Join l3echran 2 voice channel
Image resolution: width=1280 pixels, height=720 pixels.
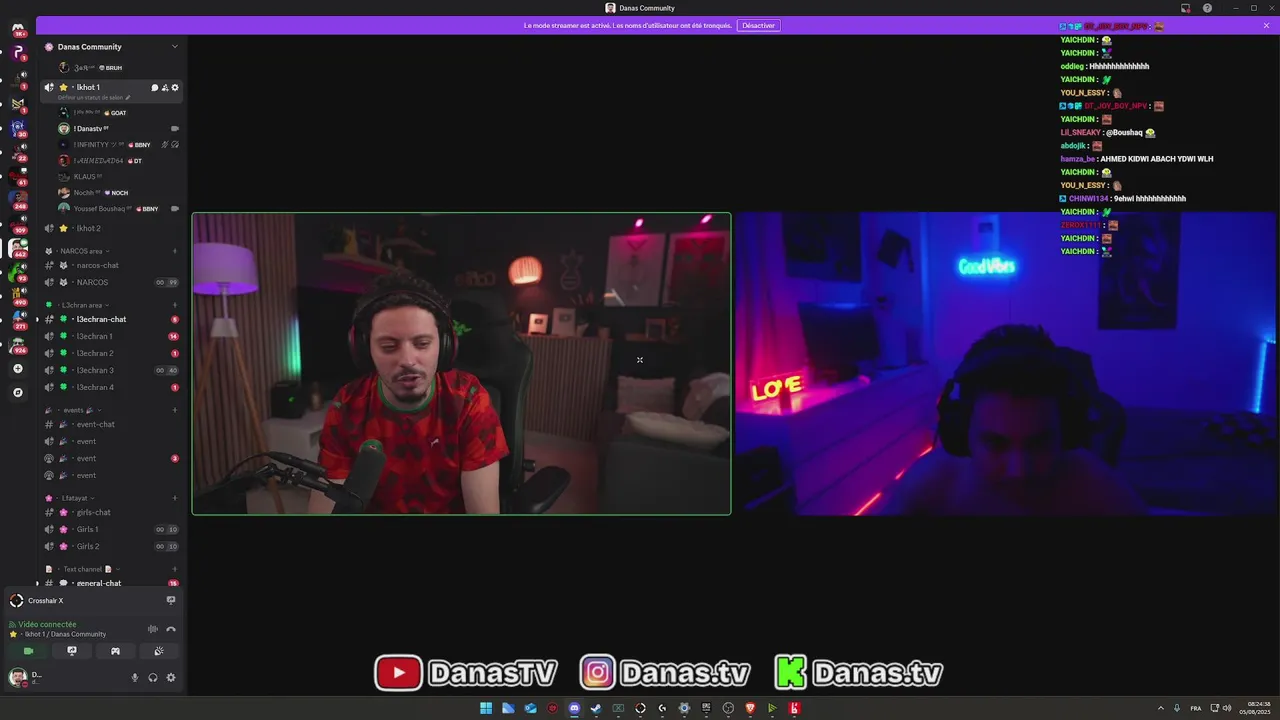[x=111, y=353]
